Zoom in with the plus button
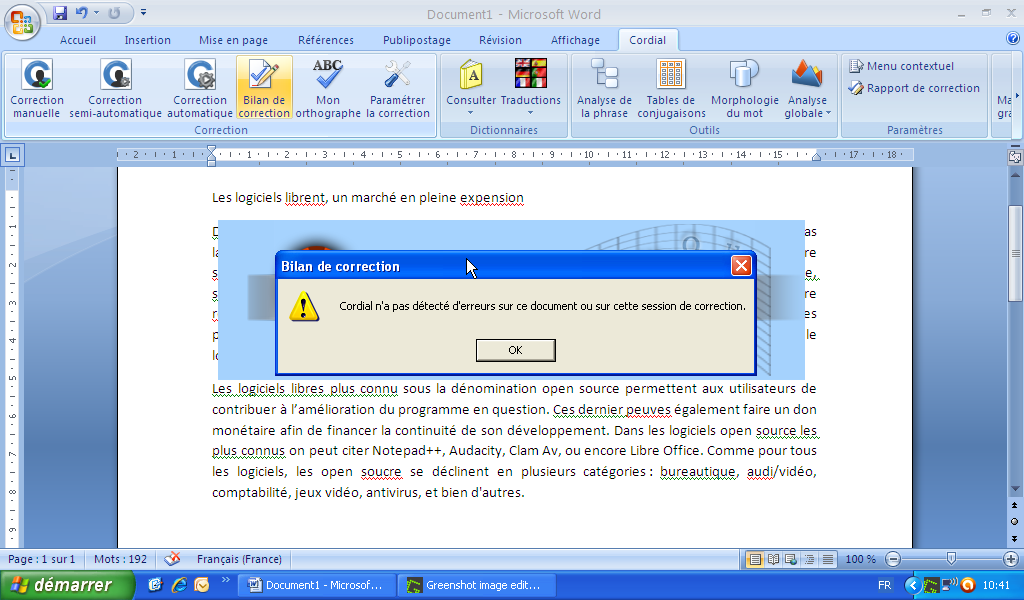 pyautogui.click(x=1011, y=559)
